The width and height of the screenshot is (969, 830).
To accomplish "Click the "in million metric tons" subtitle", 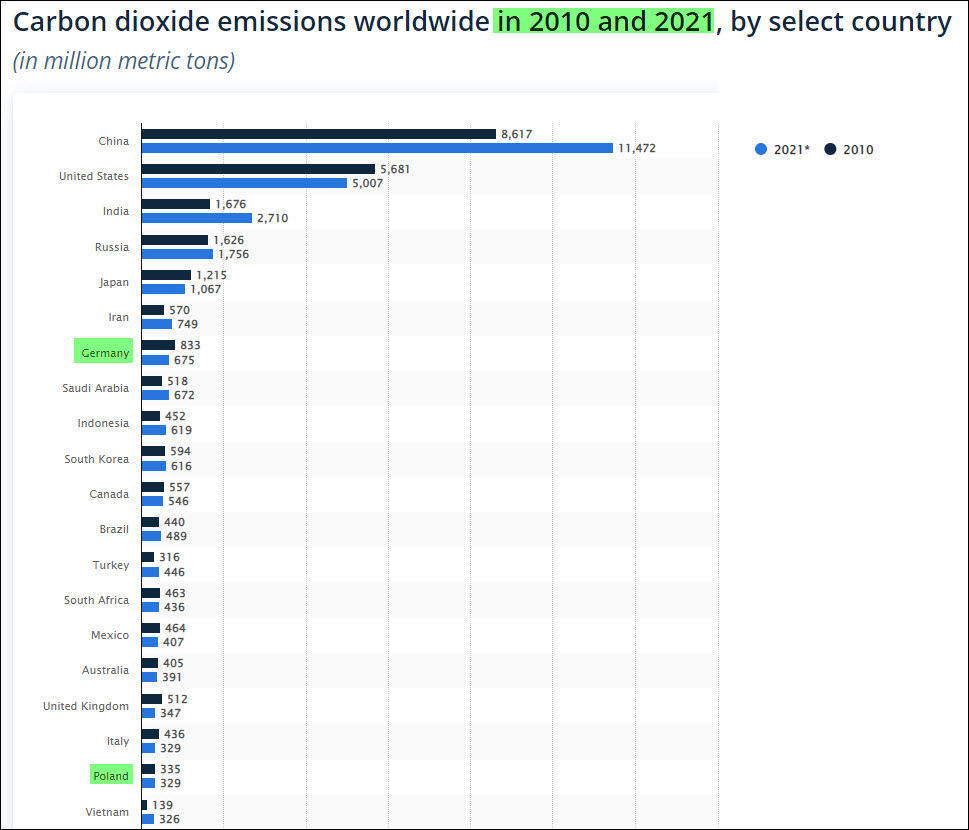I will pos(124,62).
